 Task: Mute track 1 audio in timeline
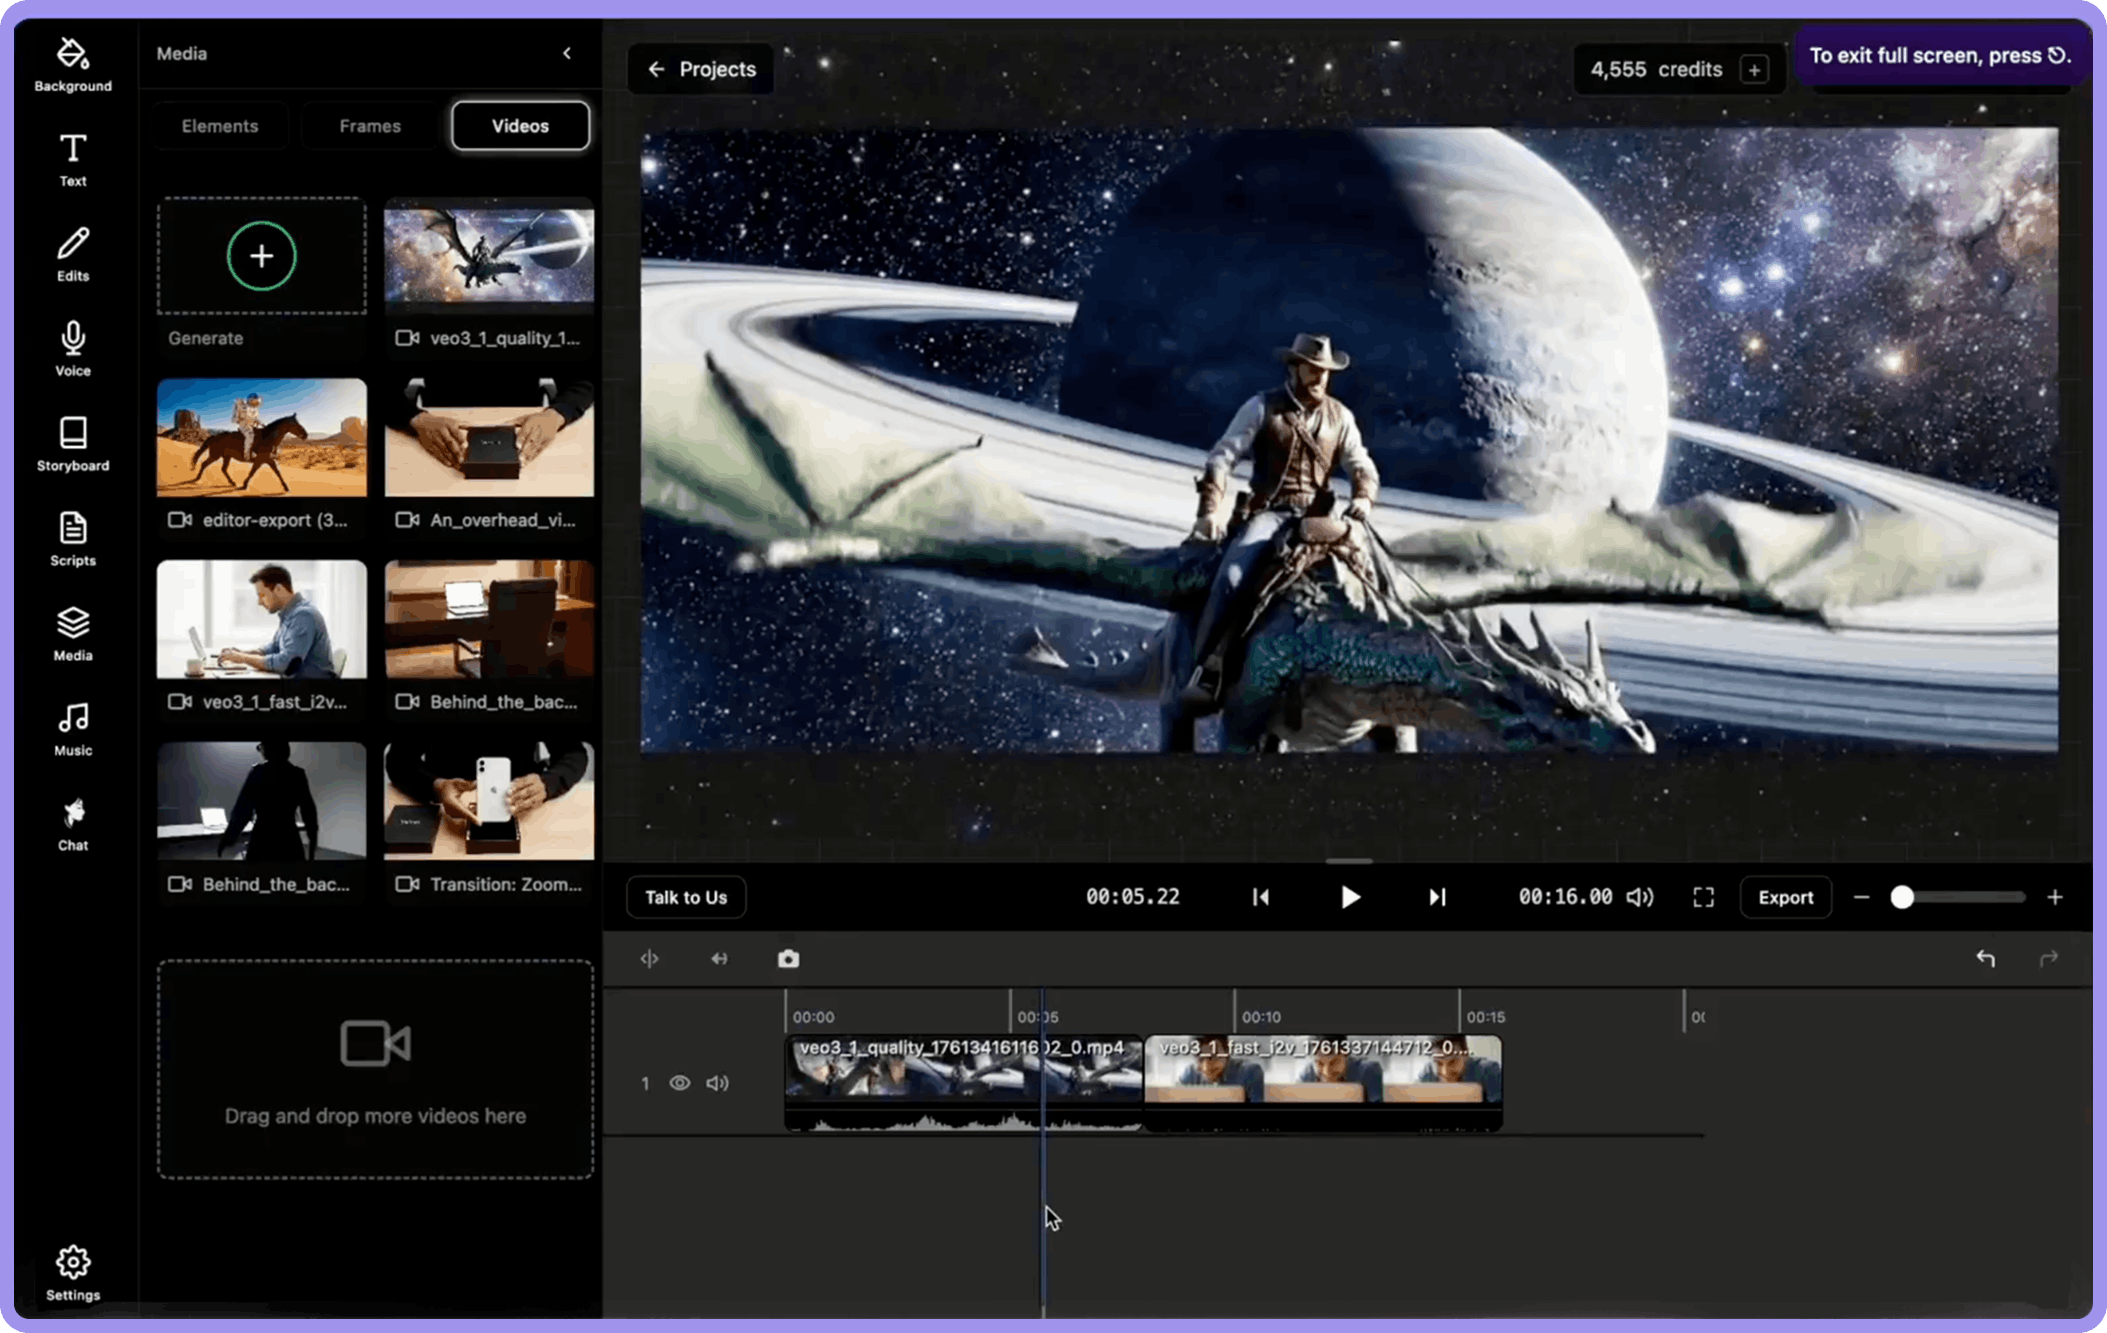(717, 1083)
